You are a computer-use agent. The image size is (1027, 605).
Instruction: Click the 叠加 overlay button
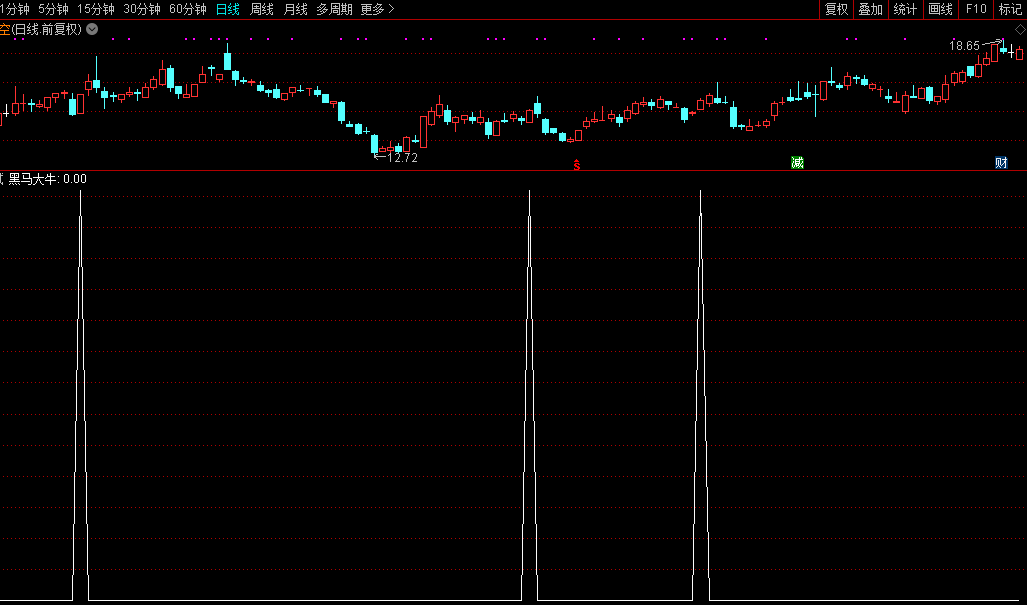[870, 9]
